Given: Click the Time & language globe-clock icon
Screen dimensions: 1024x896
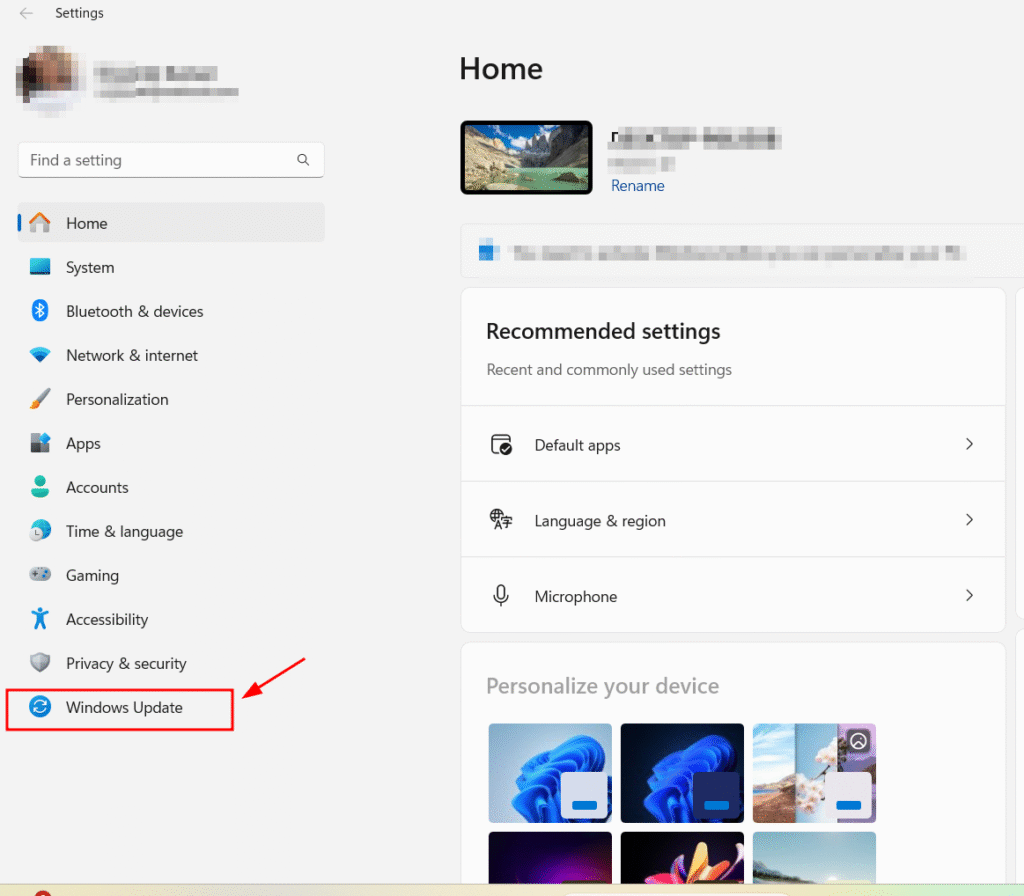Looking at the screenshot, I should pyautogui.click(x=40, y=530).
